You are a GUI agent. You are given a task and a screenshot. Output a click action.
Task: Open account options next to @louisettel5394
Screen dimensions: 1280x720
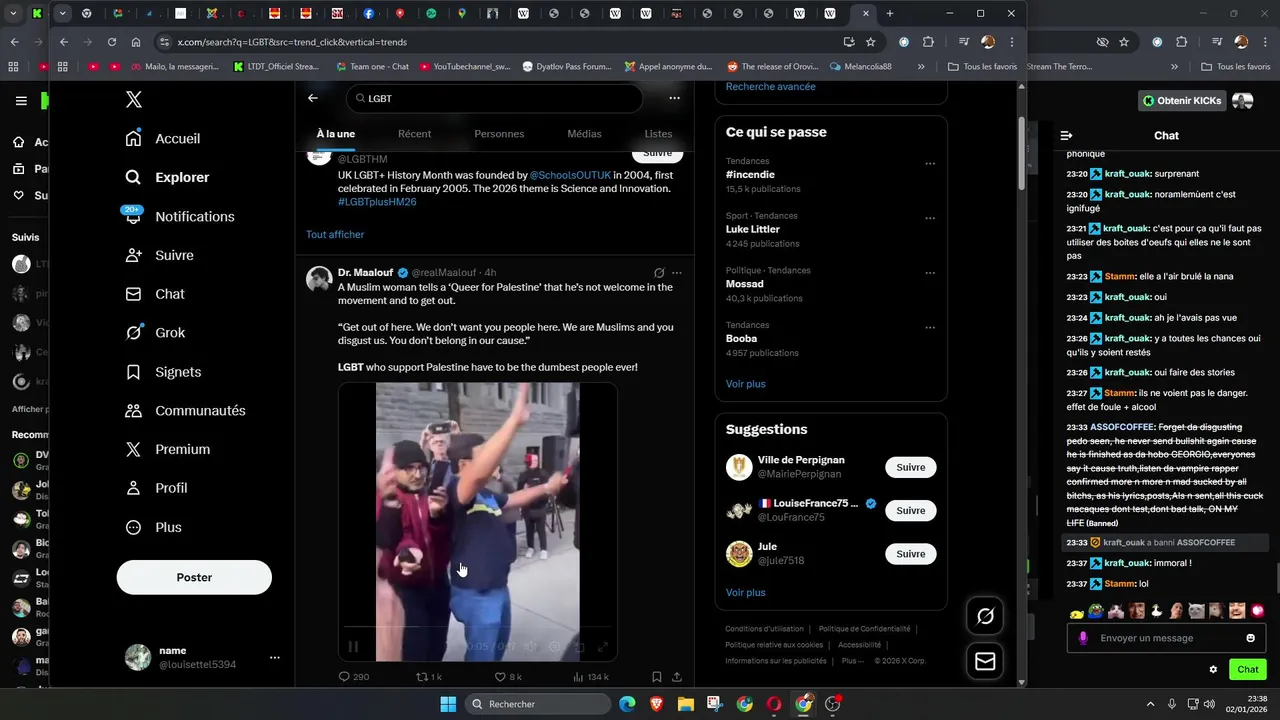pyautogui.click(x=274, y=657)
